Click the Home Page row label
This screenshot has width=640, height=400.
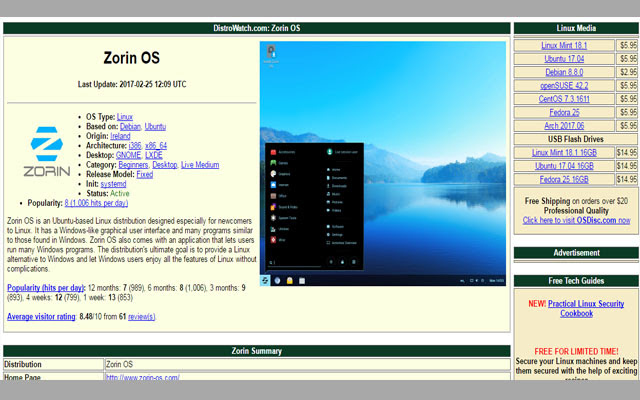[22, 377]
